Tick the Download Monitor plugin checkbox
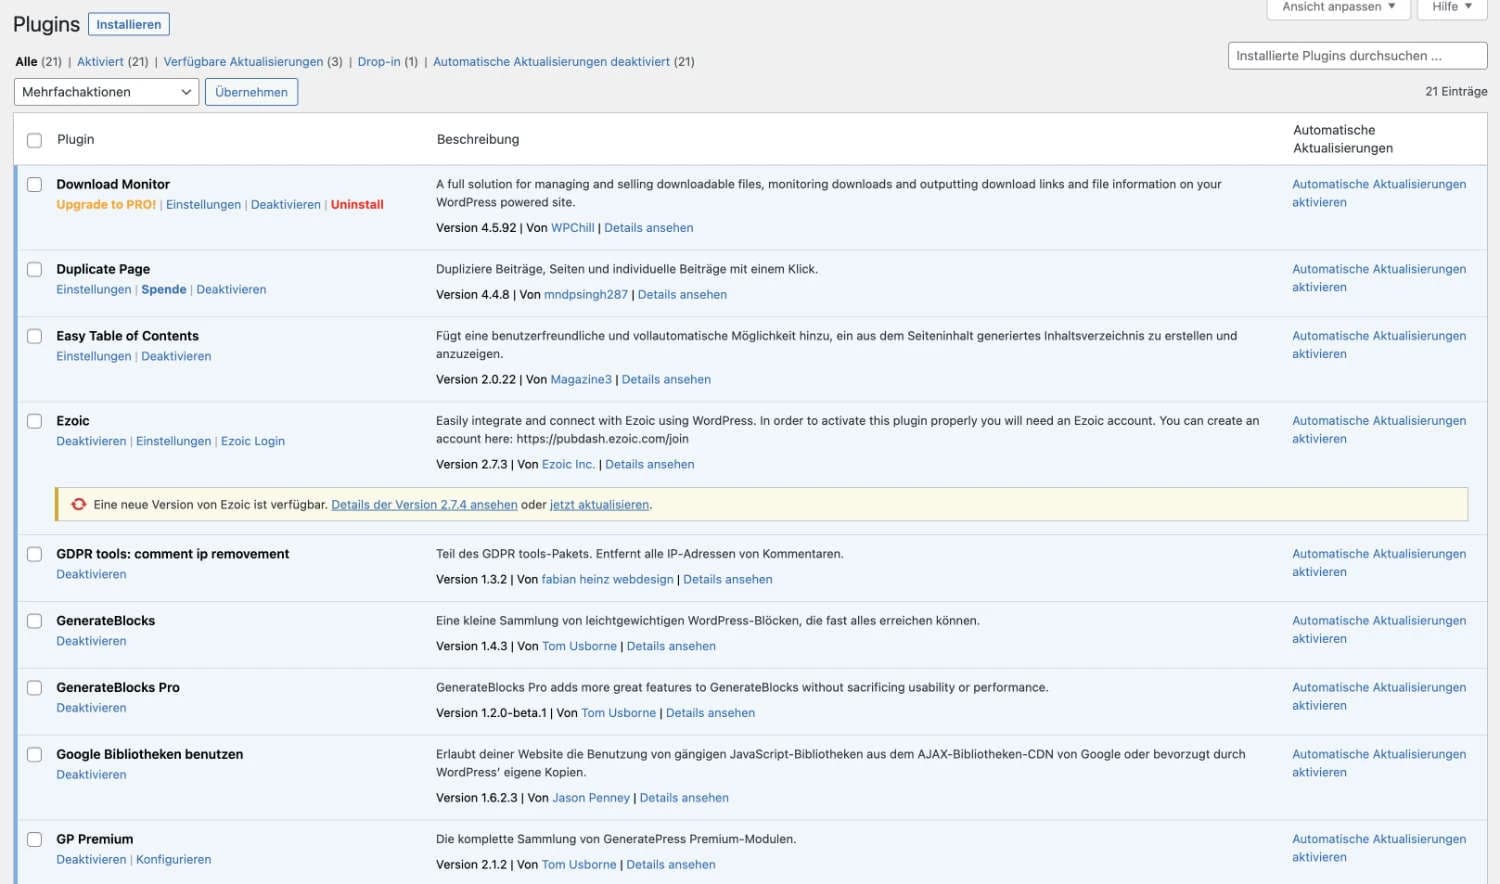Image resolution: width=1500 pixels, height=884 pixels. (34, 185)
